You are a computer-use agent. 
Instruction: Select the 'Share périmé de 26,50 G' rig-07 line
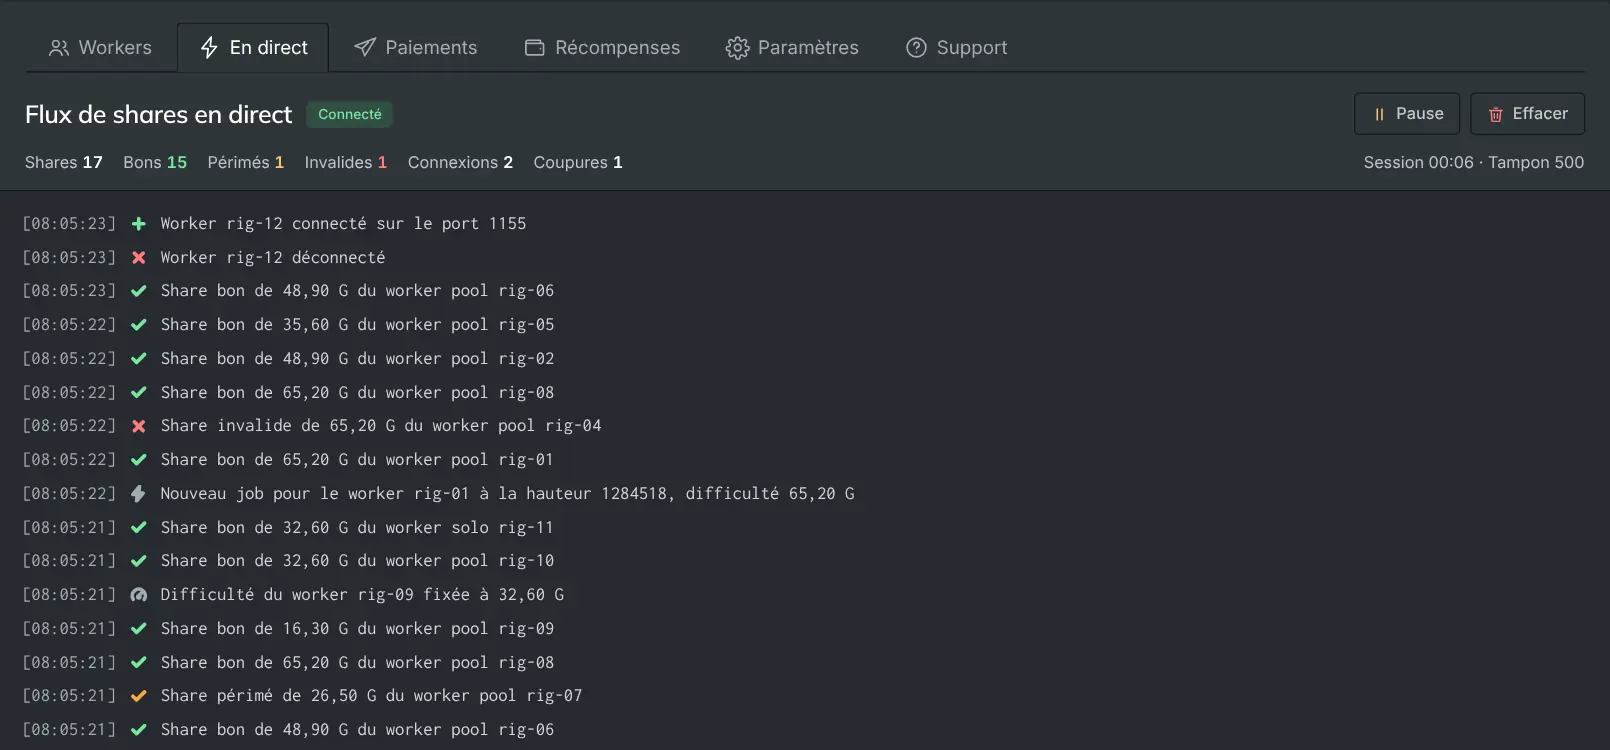pos(371,696)
